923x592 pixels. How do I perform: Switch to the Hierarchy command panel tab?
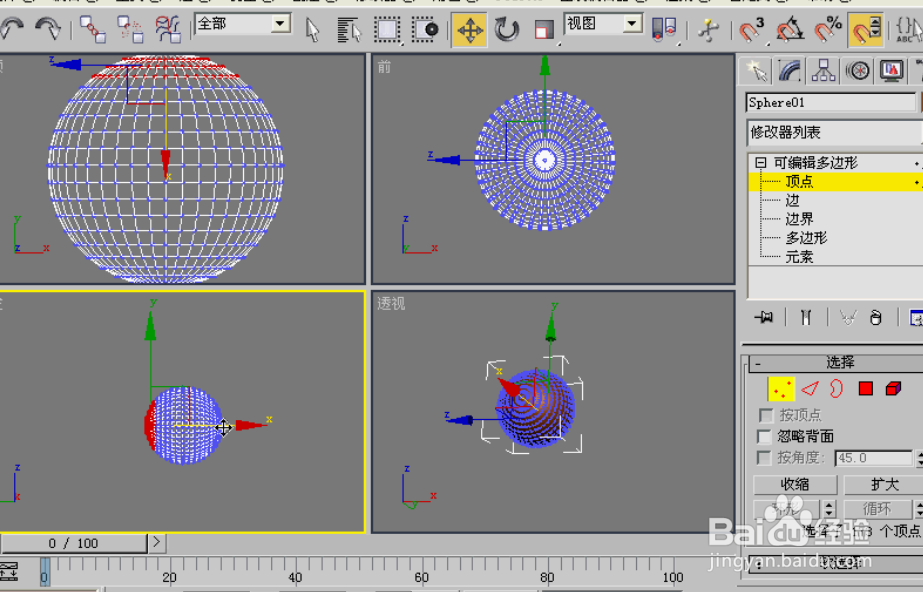(x=825, y=71)
